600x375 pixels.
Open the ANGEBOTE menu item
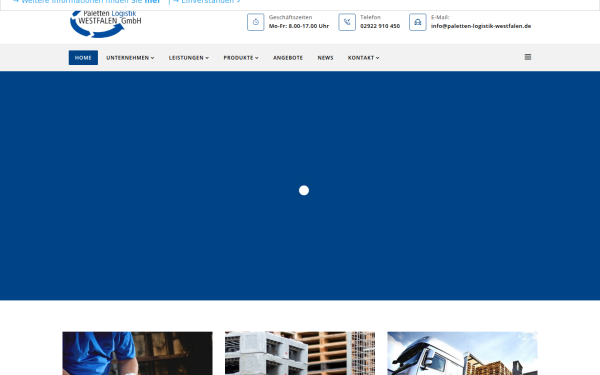[x=288, y=58]
